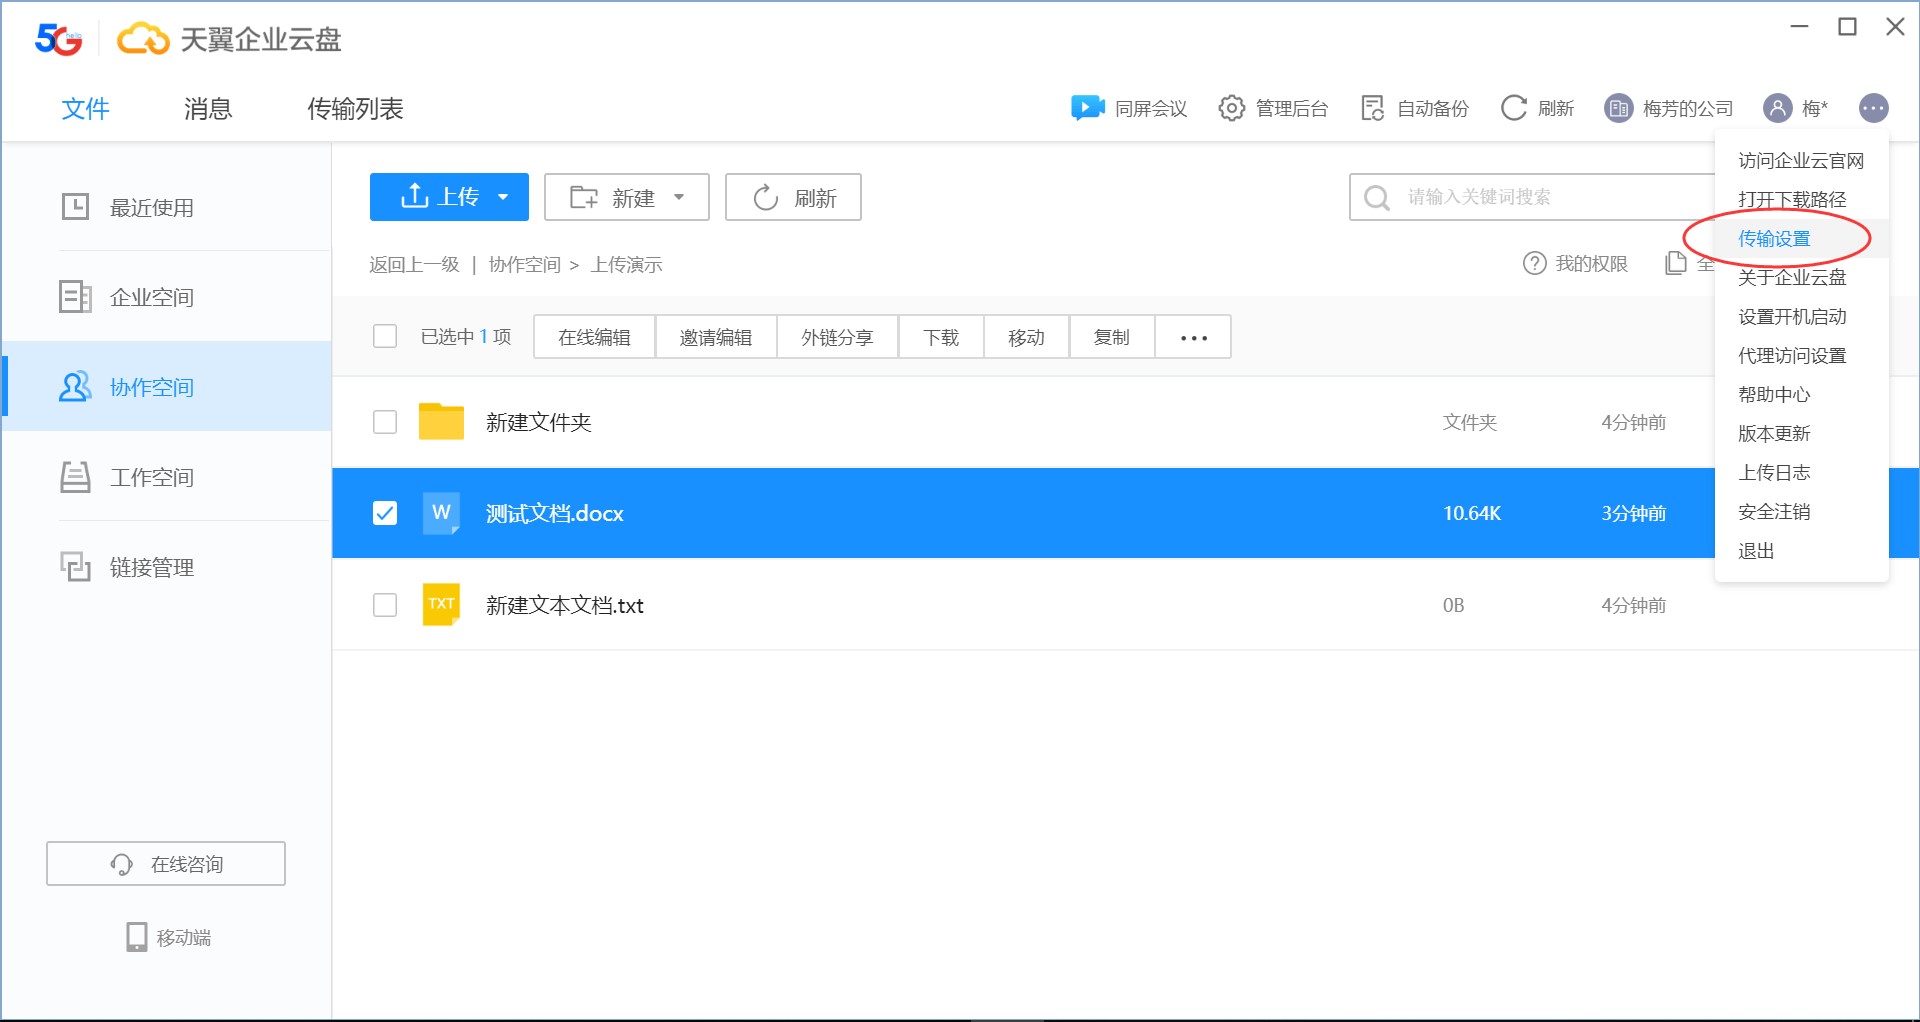Tick the checkbox for 新建文件夹

pyautogui.click(x=385, y=422)
